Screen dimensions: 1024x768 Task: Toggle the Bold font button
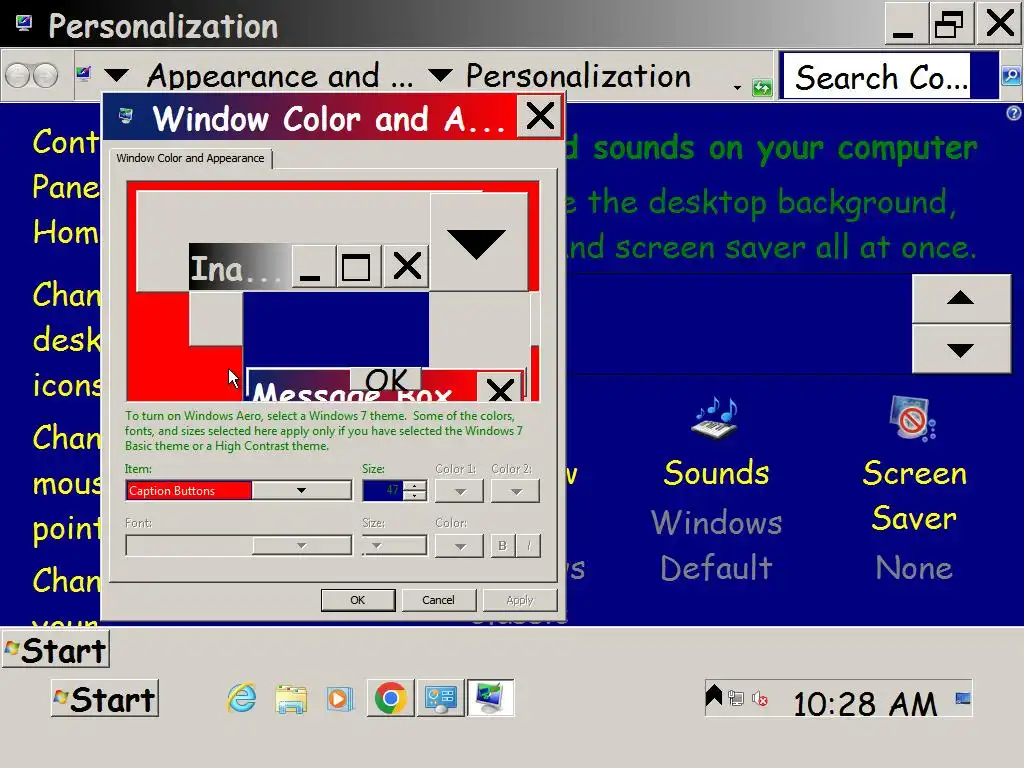pos(502,545)
